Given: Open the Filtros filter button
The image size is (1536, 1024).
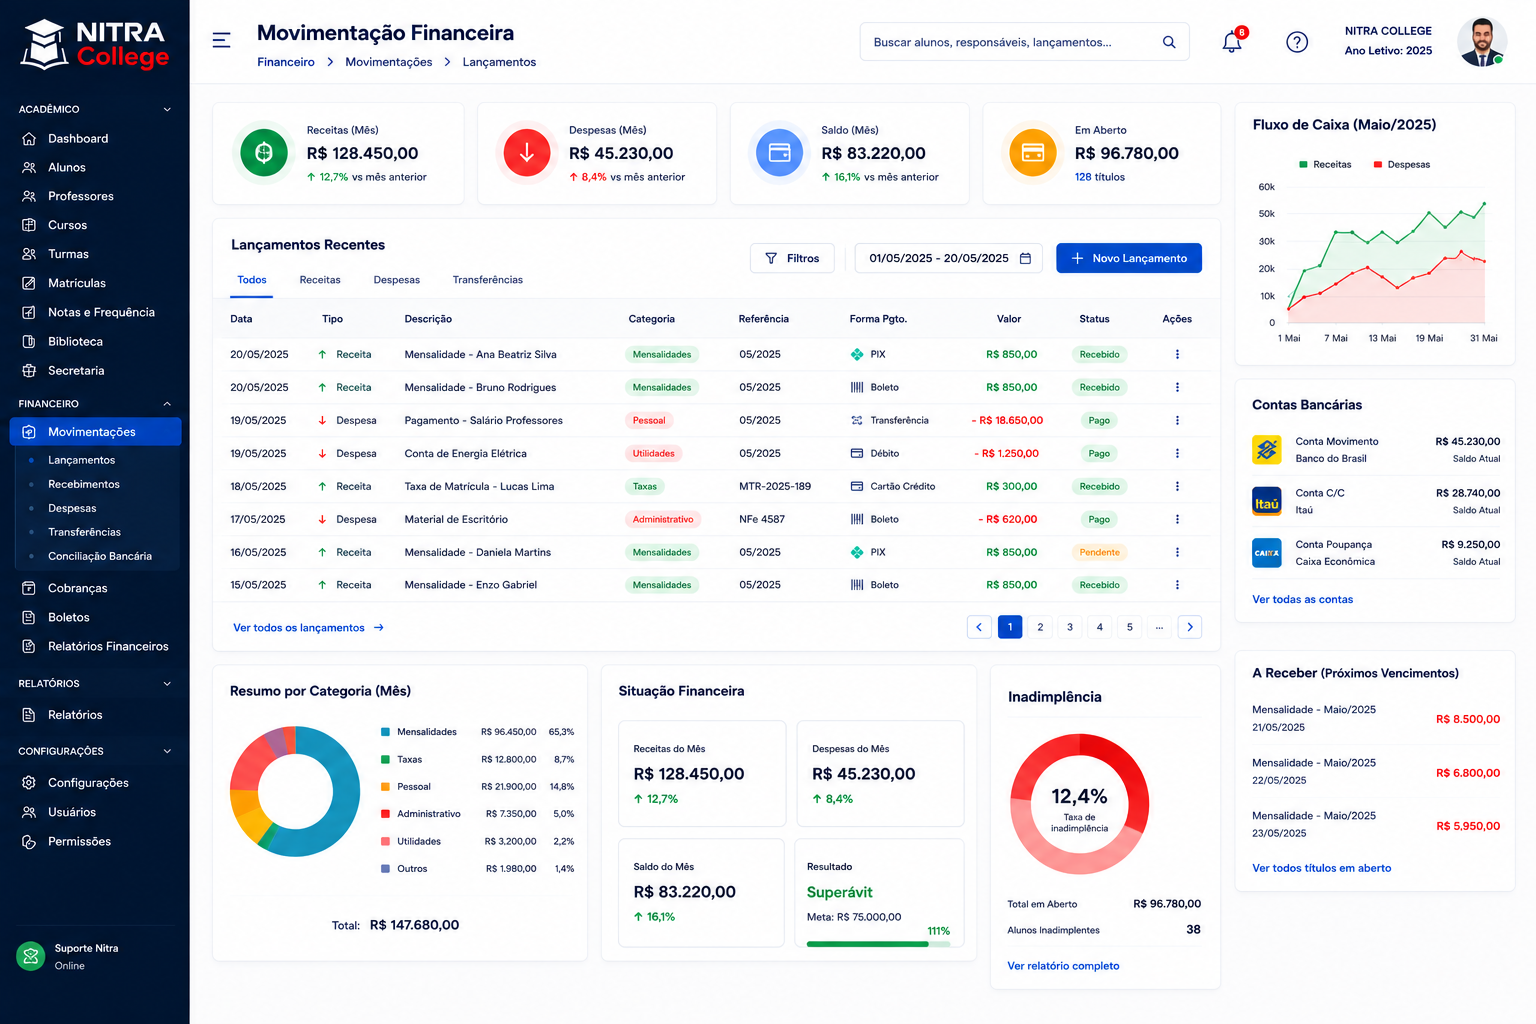Looking at the screenshot, I should pos(792,258).
